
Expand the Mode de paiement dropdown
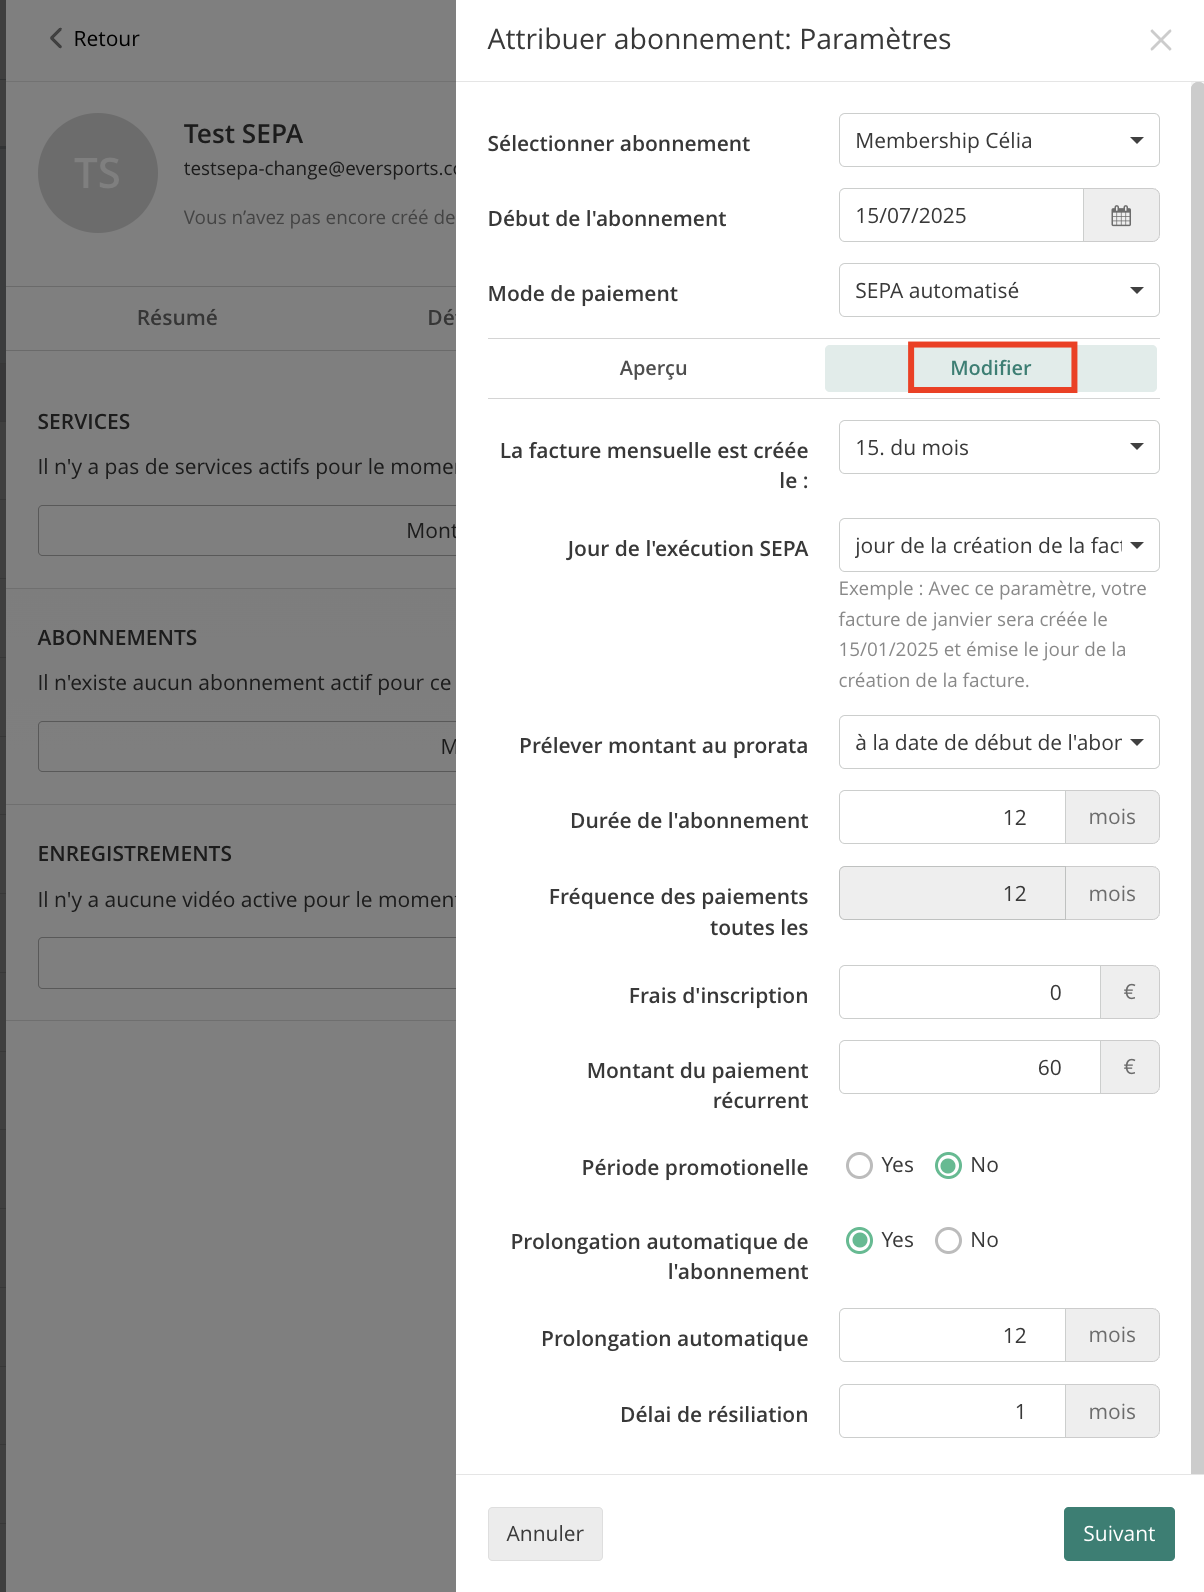click(x=999, y=290)
